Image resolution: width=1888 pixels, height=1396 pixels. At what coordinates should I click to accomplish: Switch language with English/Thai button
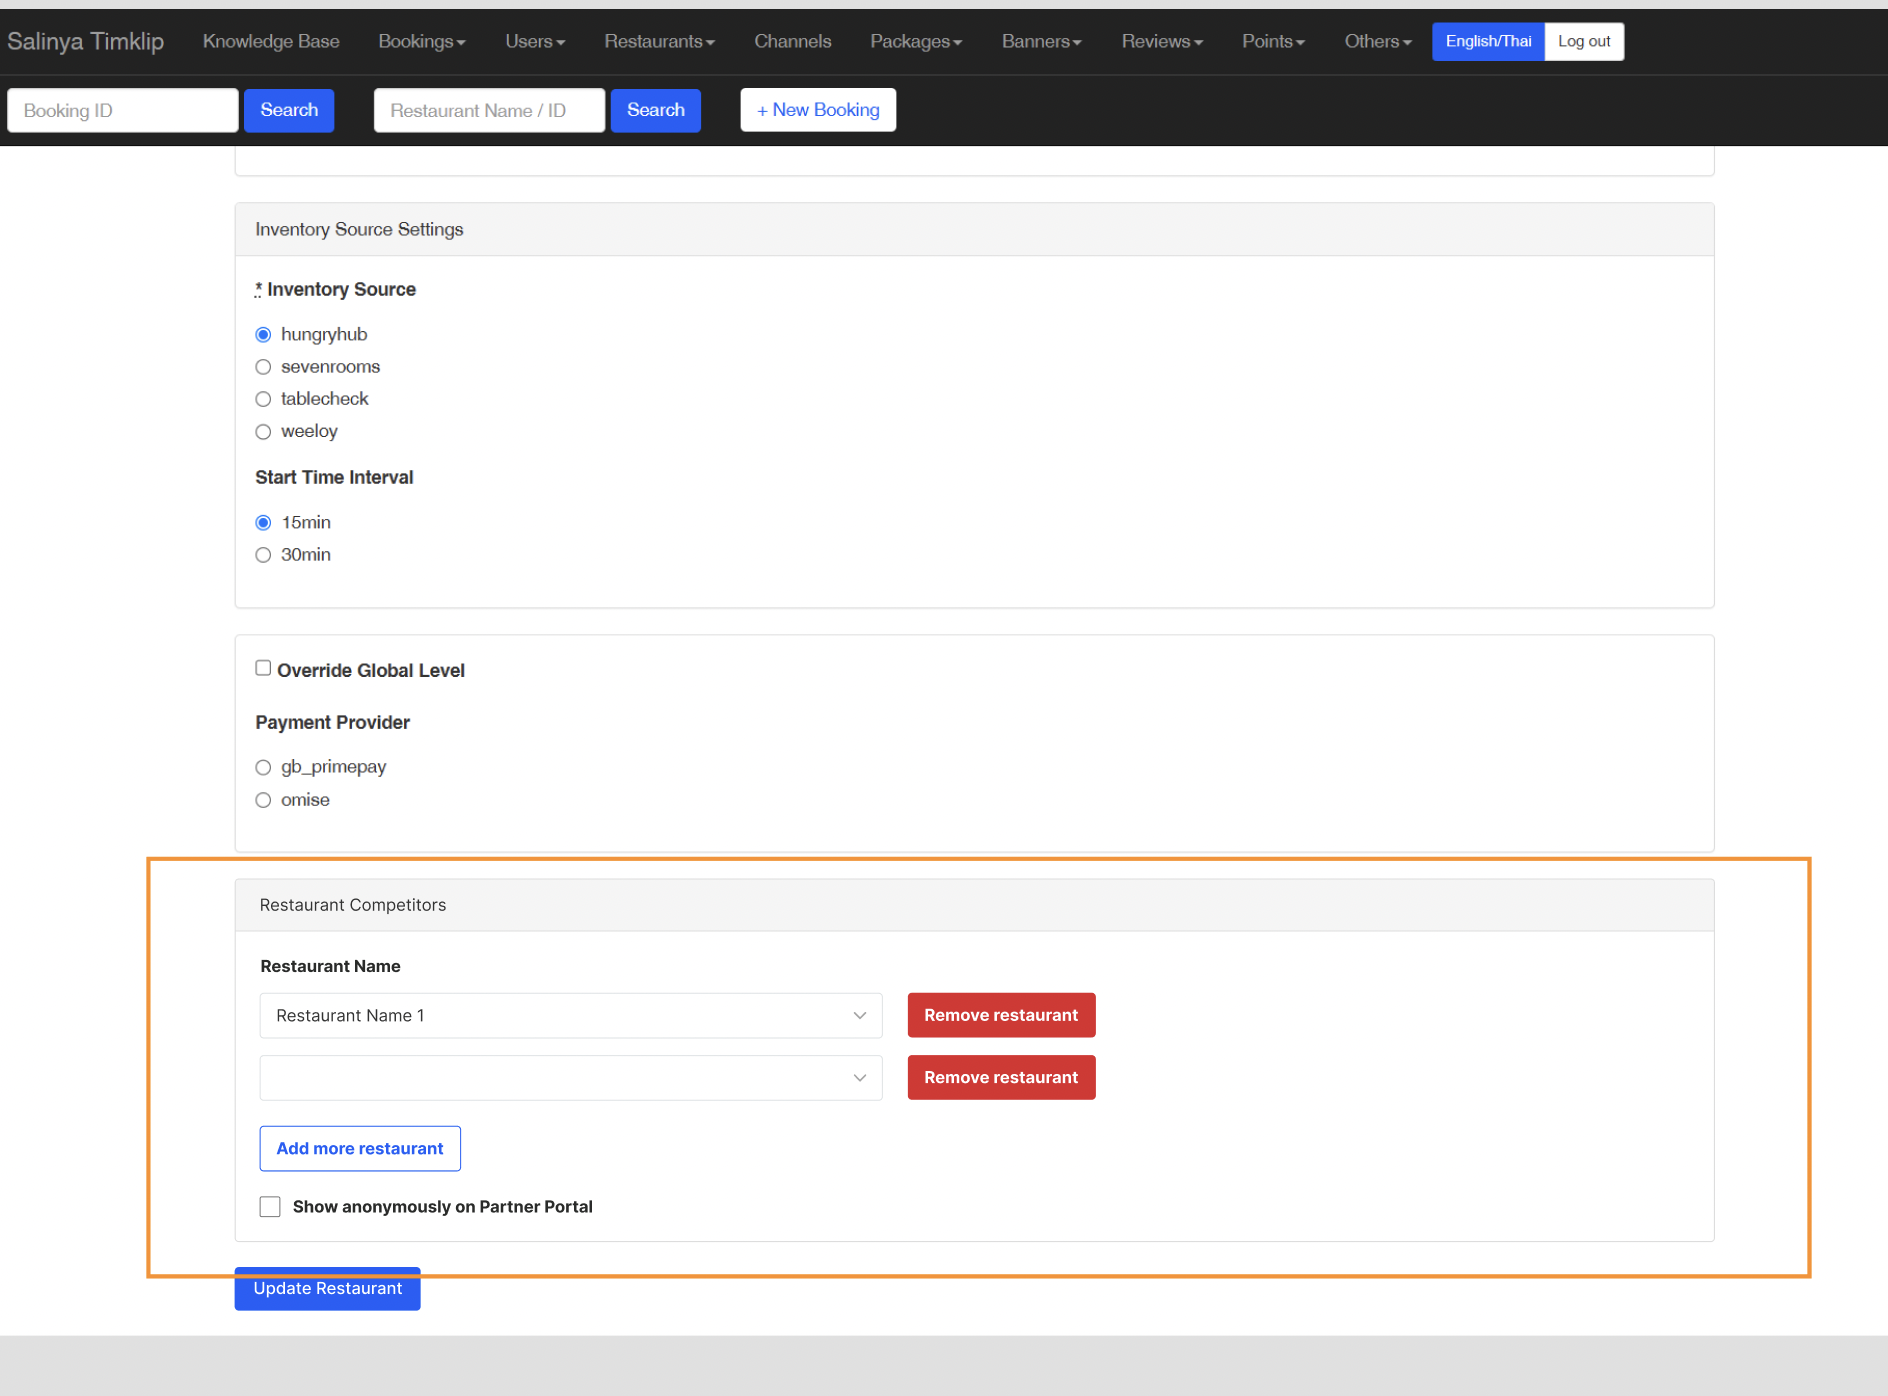[x=1487, y=41]
